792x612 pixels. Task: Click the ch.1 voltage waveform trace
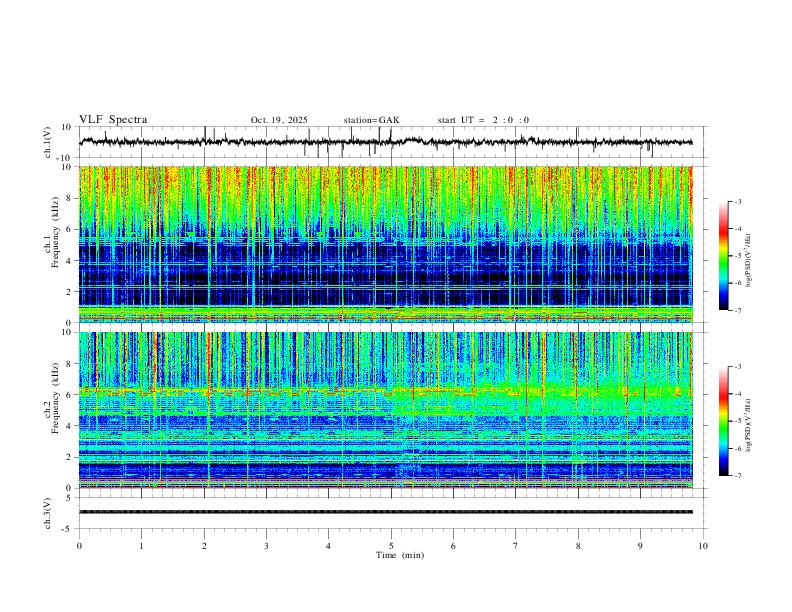pyautogui.click(x=386, y=142)
